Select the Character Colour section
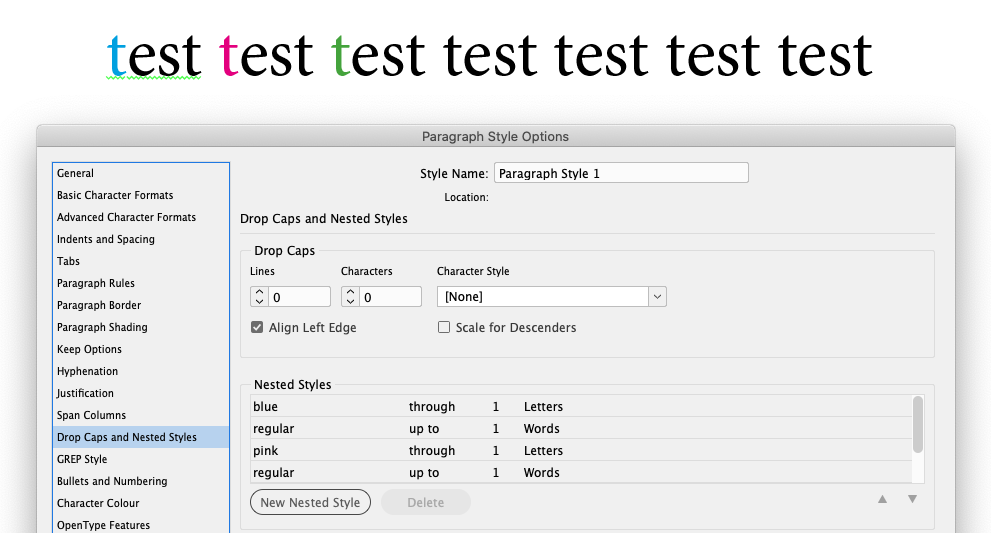The image size is (991, 533). pyautogui.click(x=98, y=503)
